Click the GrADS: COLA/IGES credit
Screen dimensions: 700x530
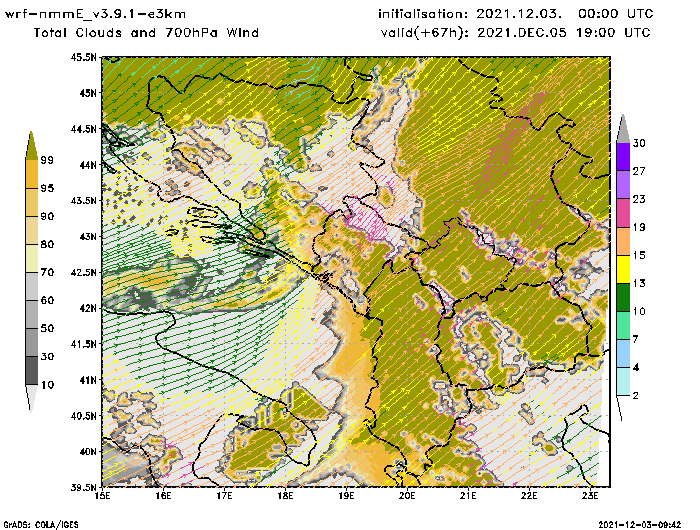click(x=41, y=525)
